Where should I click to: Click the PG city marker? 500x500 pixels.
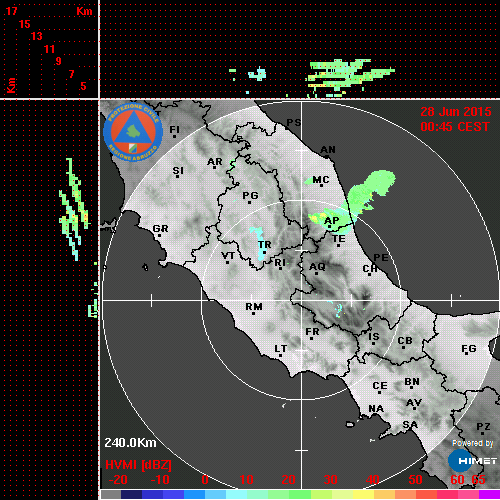pyautogui.click(x=249, y=202)
